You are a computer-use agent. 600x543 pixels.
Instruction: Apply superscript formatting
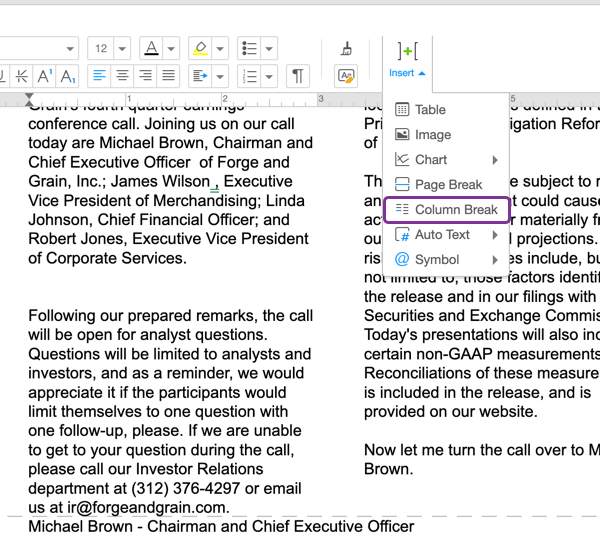click(46, 76)
